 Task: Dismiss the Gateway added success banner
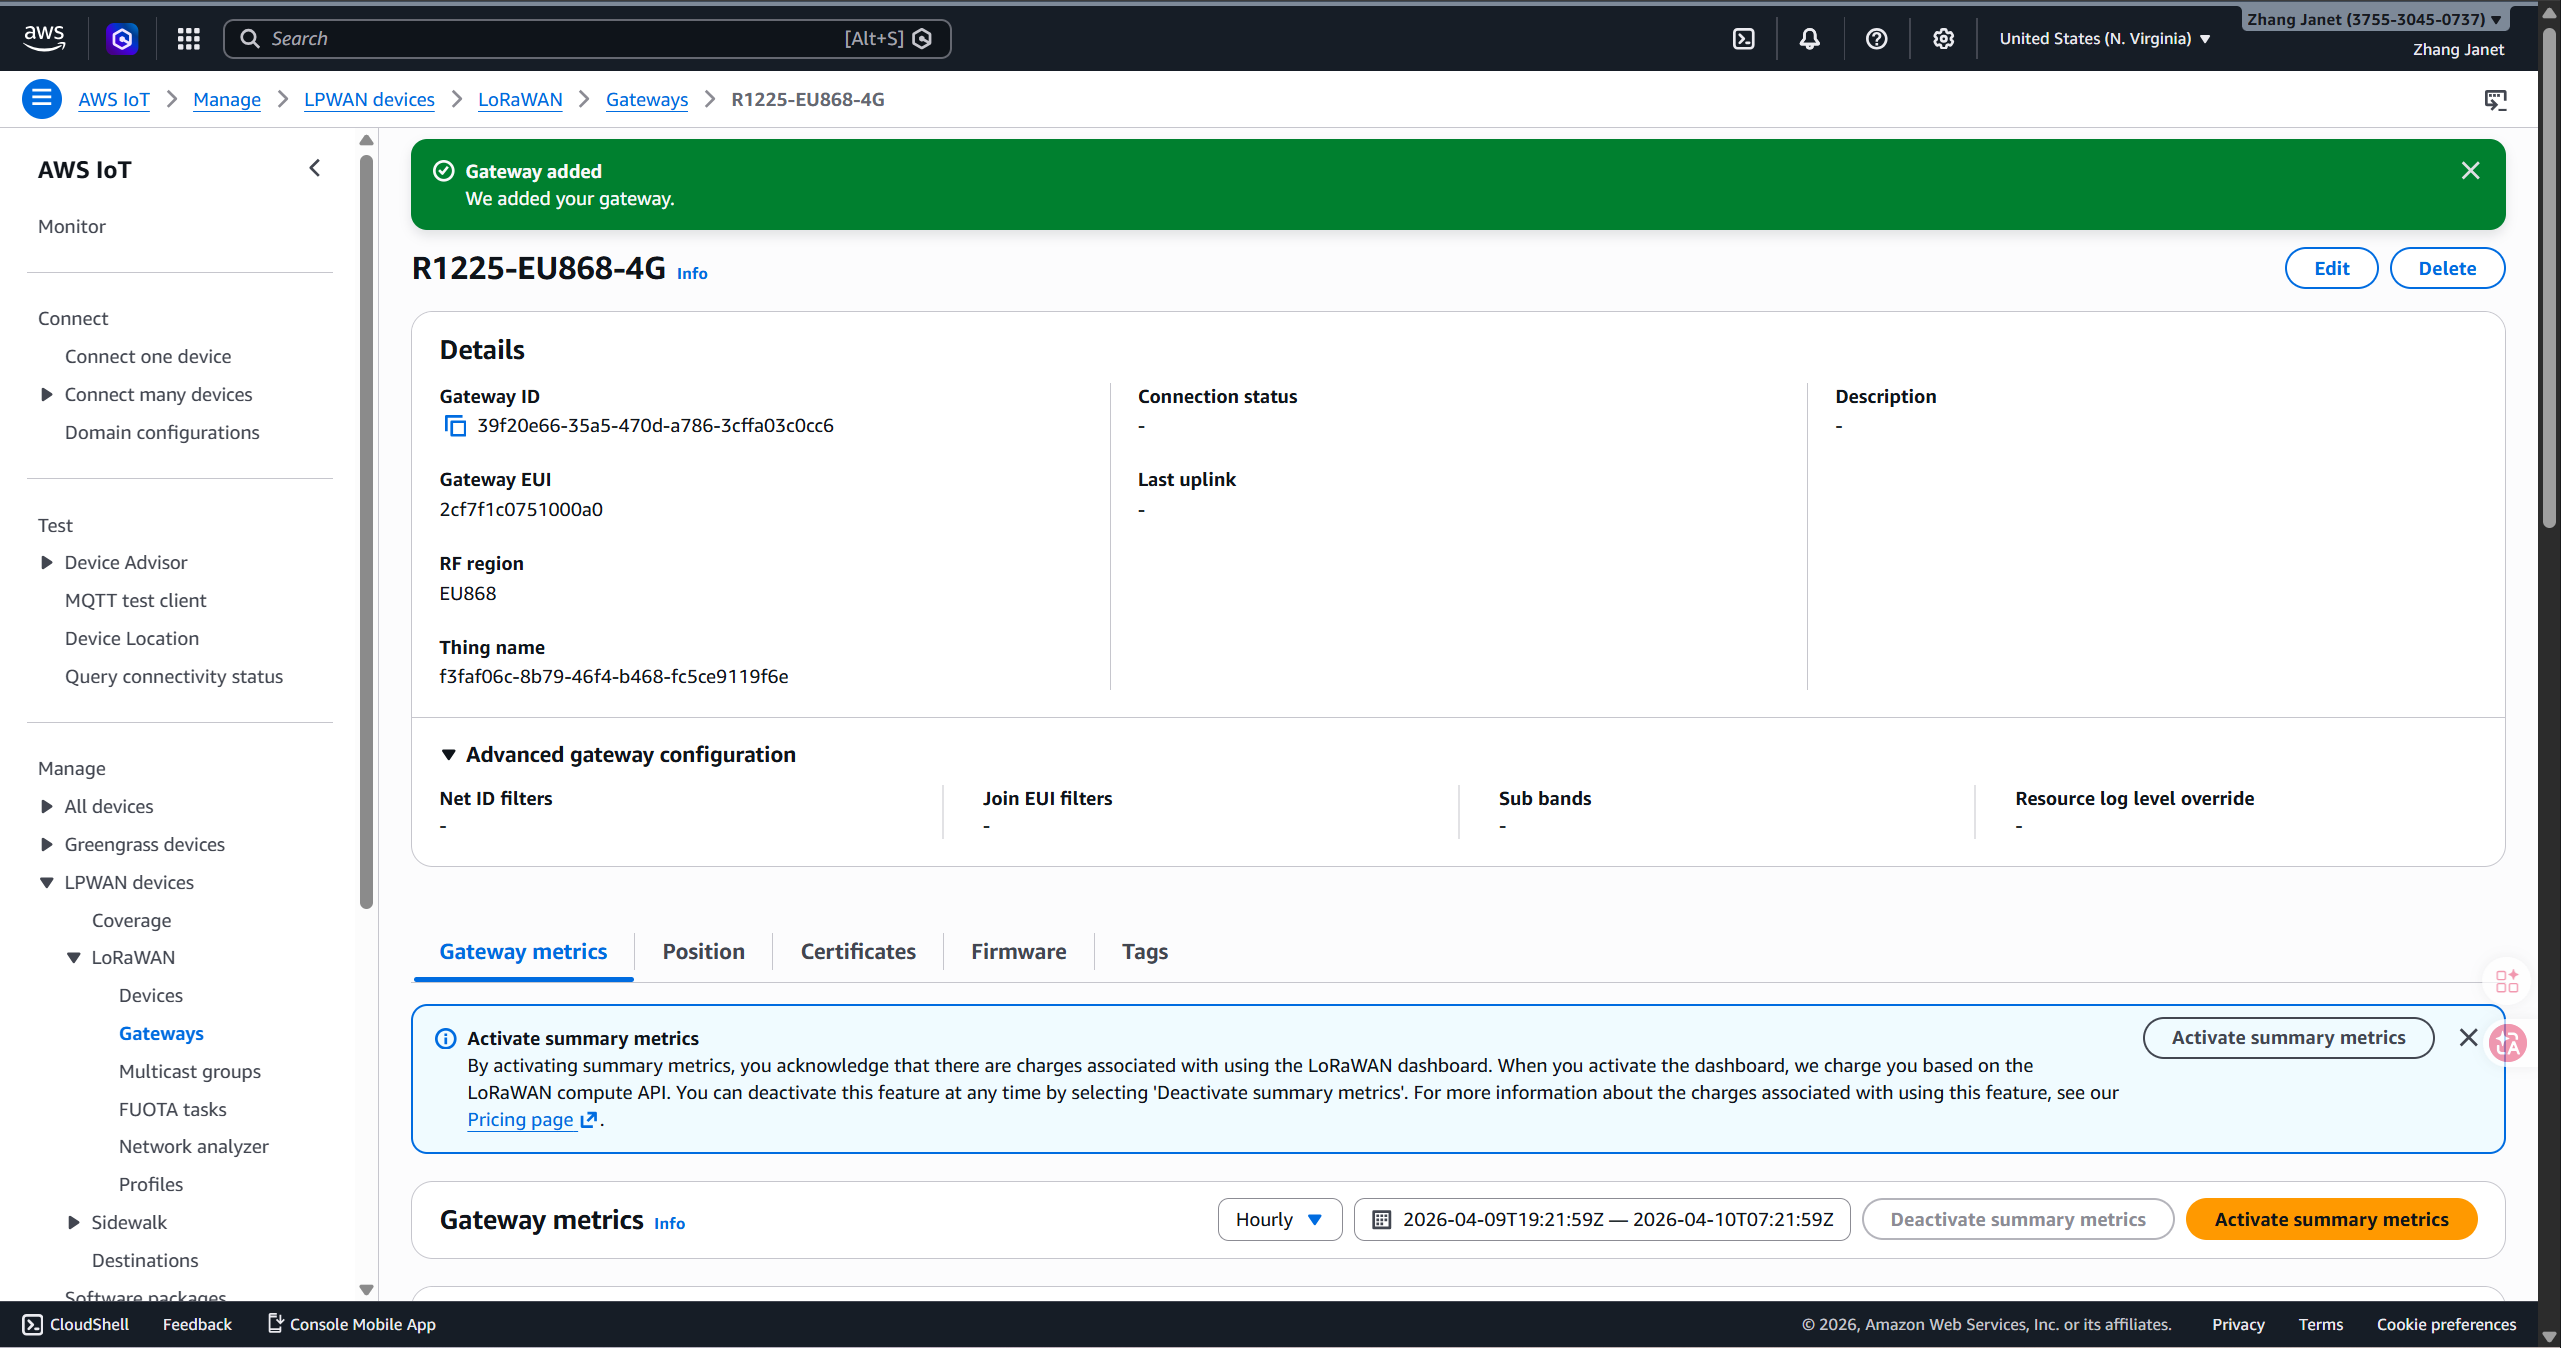coord(2470,171)
